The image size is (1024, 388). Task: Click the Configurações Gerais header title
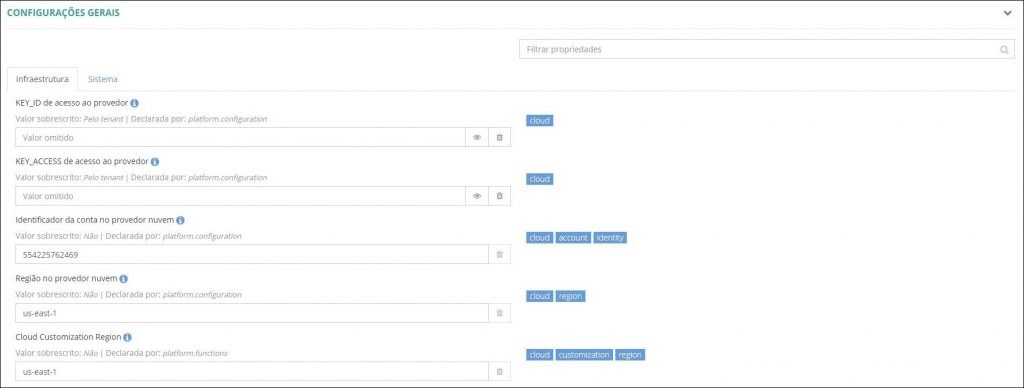coord(63,13)
